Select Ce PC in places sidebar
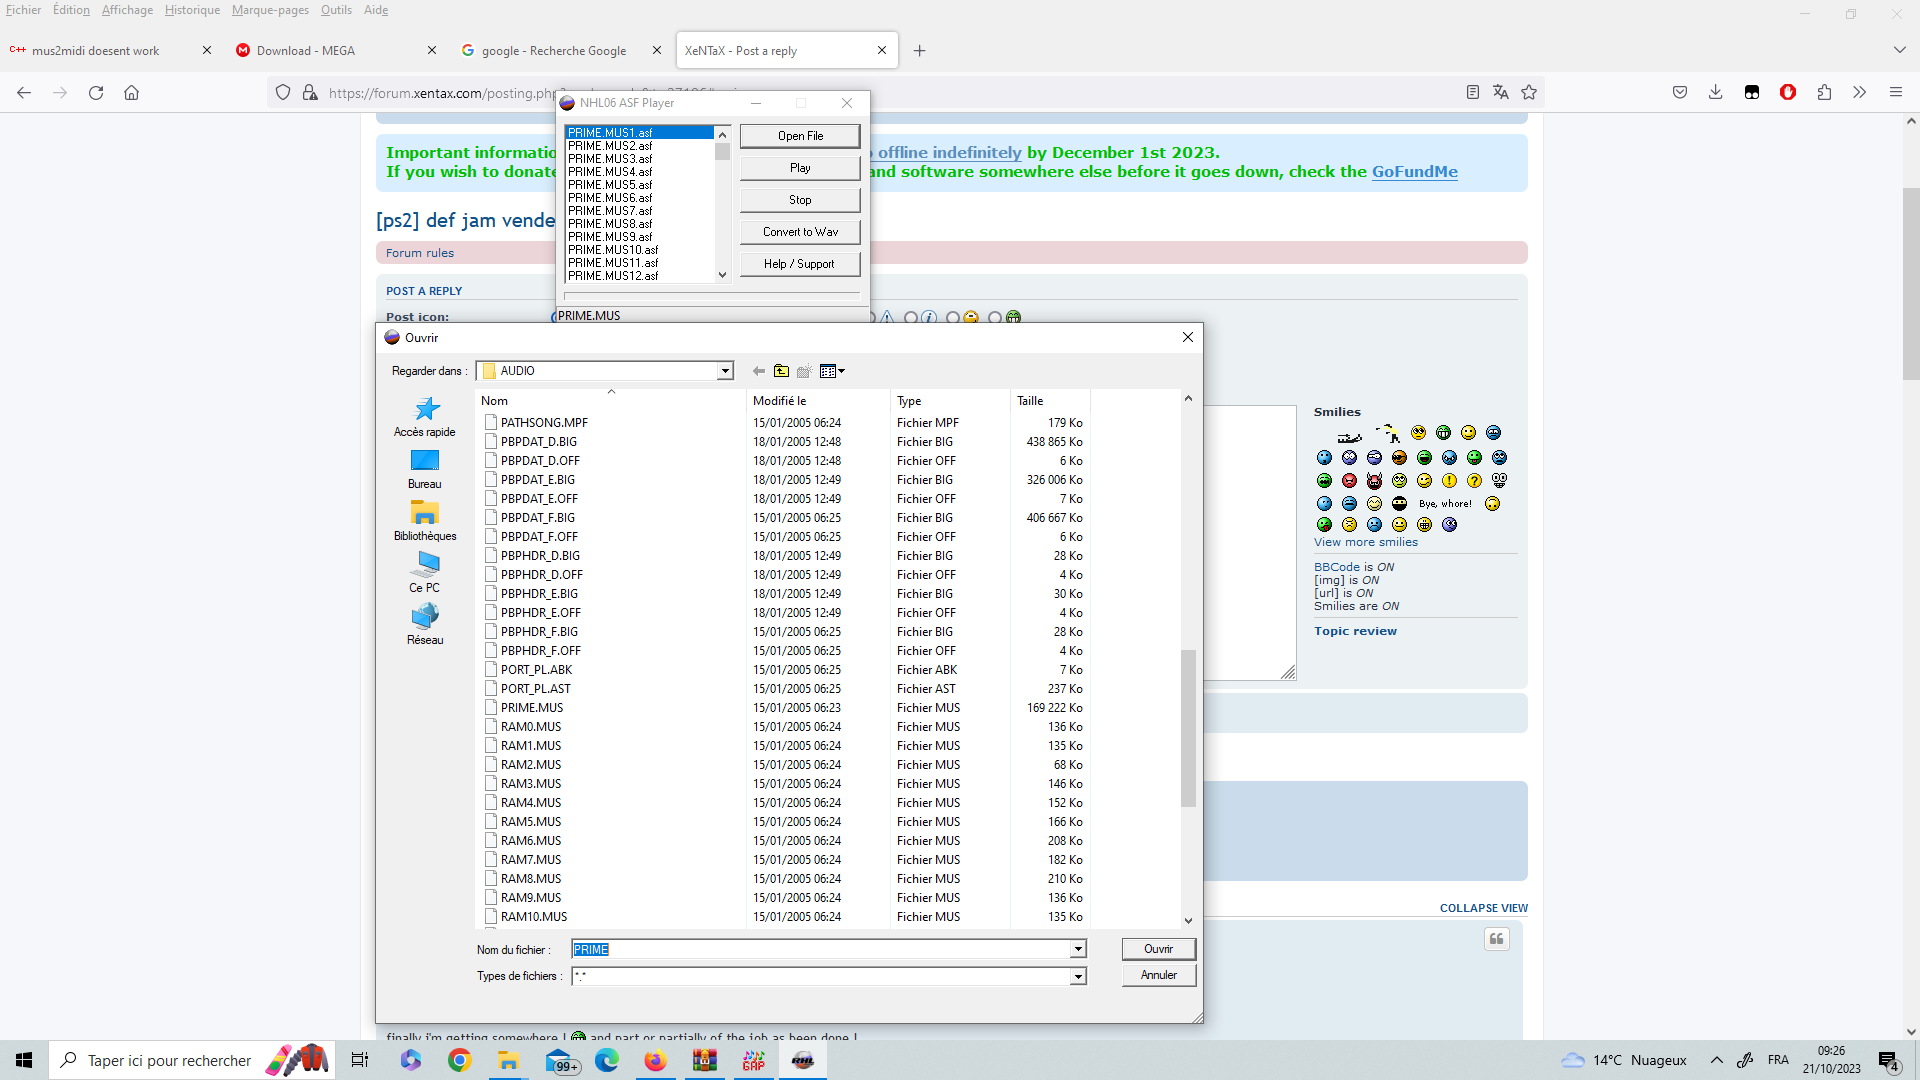Screen dimensions: 1920x1080 pyautogui.click(x=425, y=573)
